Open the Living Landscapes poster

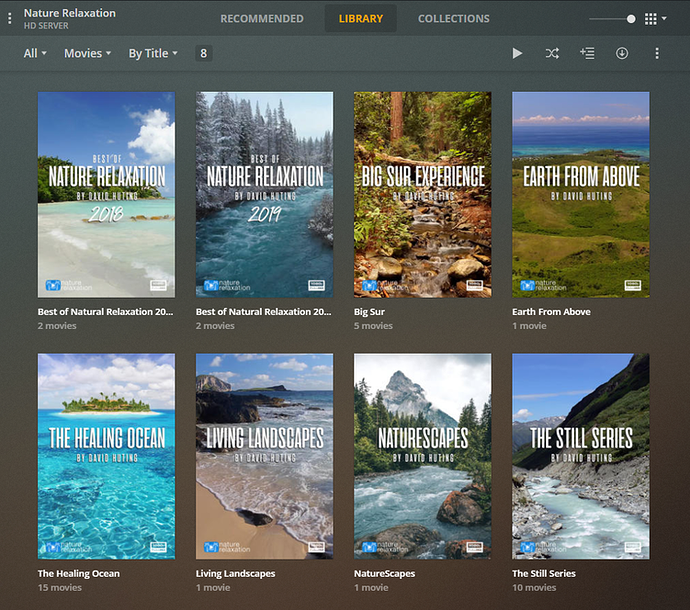click(264, 456)
